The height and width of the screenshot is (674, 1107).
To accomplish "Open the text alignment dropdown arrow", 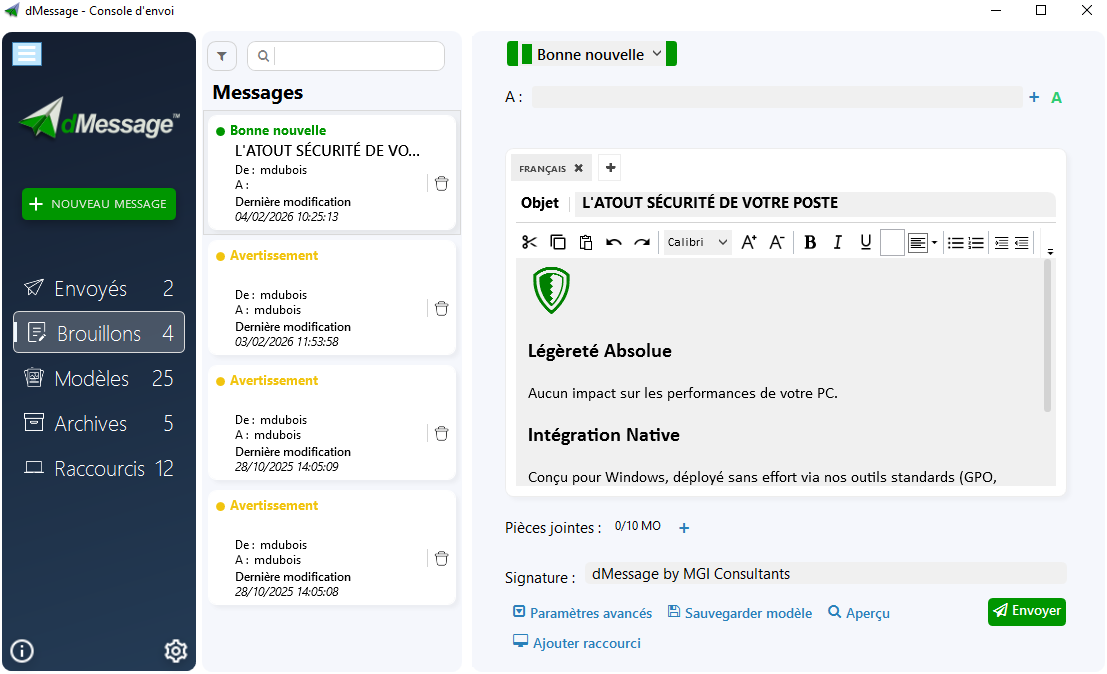I will click(x=934, y=242).
